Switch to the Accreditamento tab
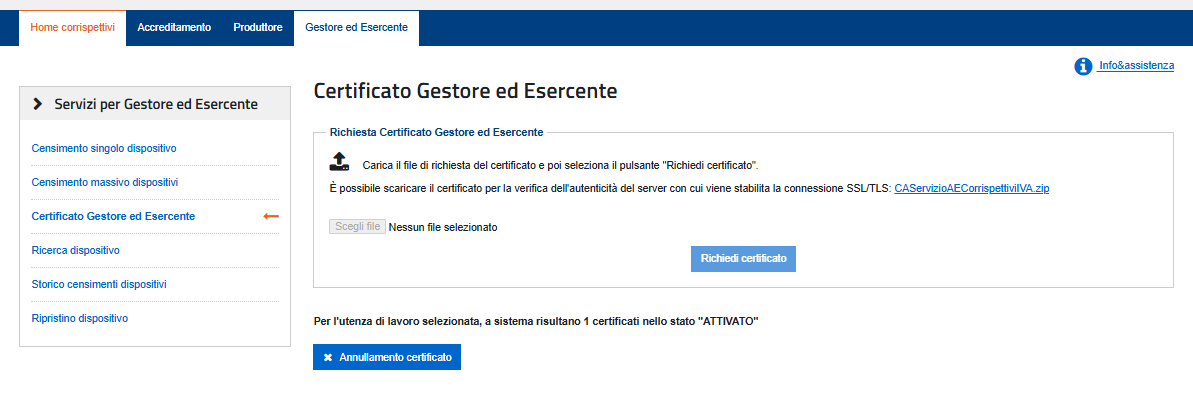The width and height of the screenshot is (1193, 396). click(x=173, y=27)
